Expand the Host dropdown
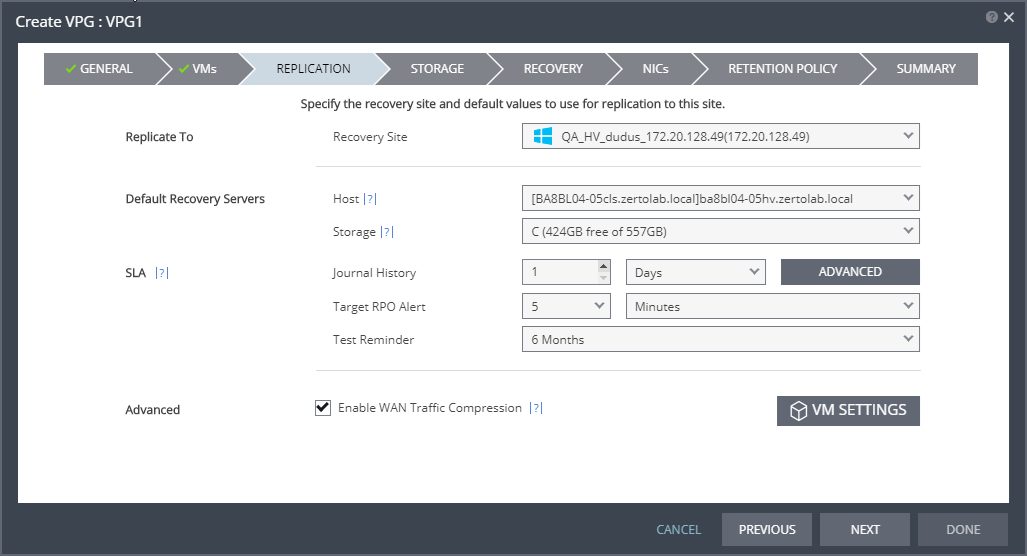 pos(720,198)
